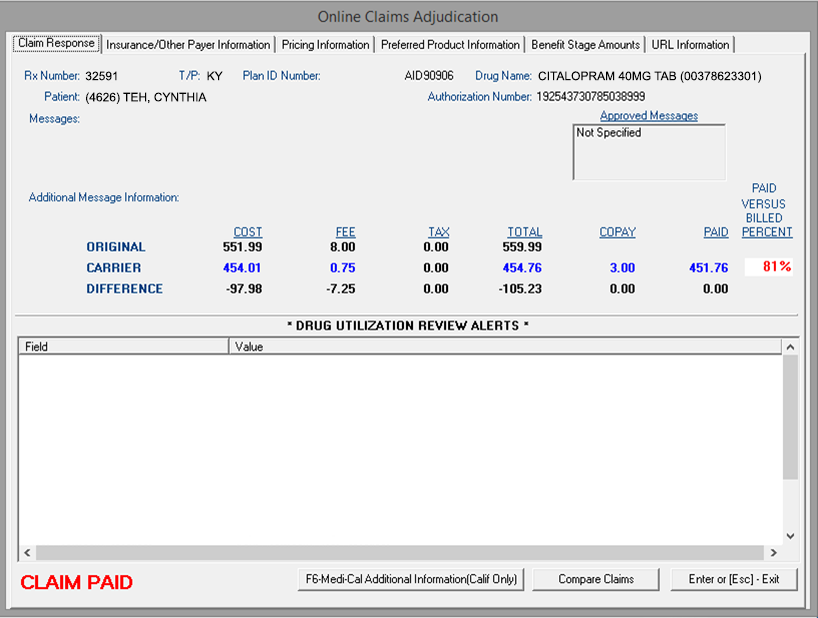Go to the Benefit Stage Amounts tab

click(585, 45)
